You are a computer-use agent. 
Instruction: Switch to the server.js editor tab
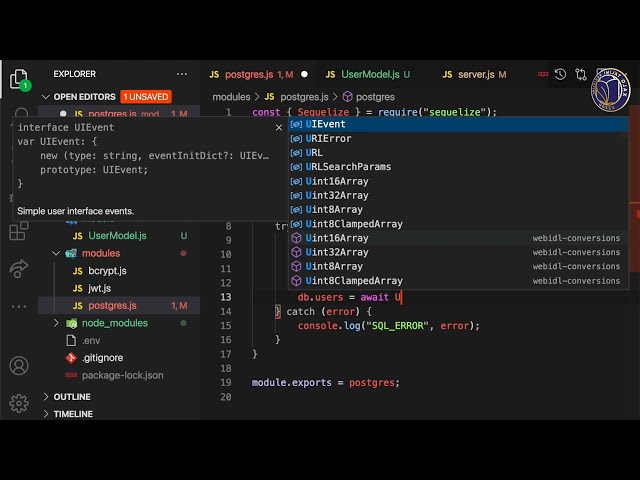pyautogui.click(x=474, y=74)
